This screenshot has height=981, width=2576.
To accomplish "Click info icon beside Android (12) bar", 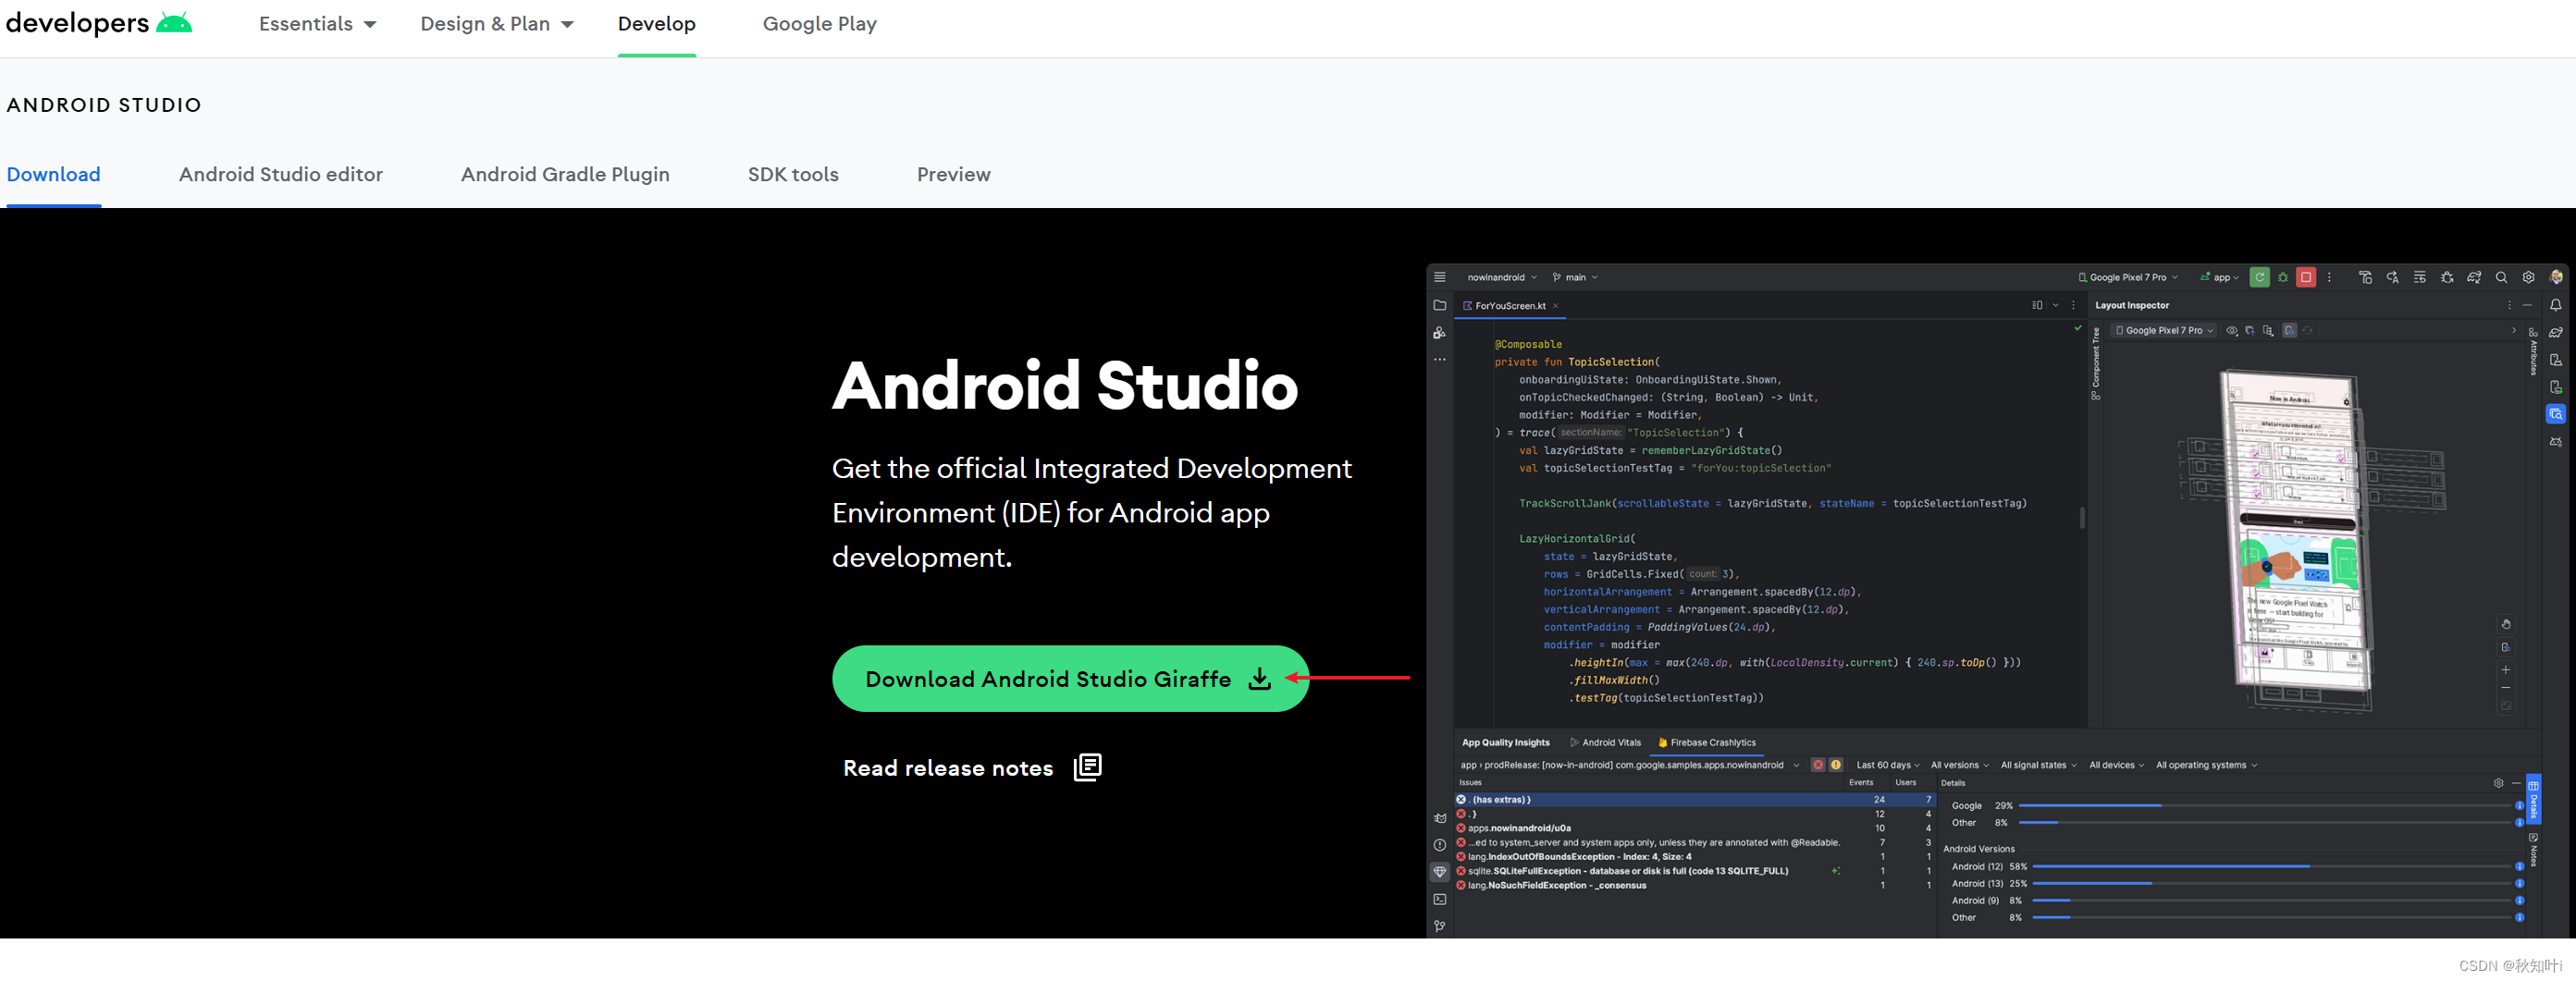I will pos(2519,866).
